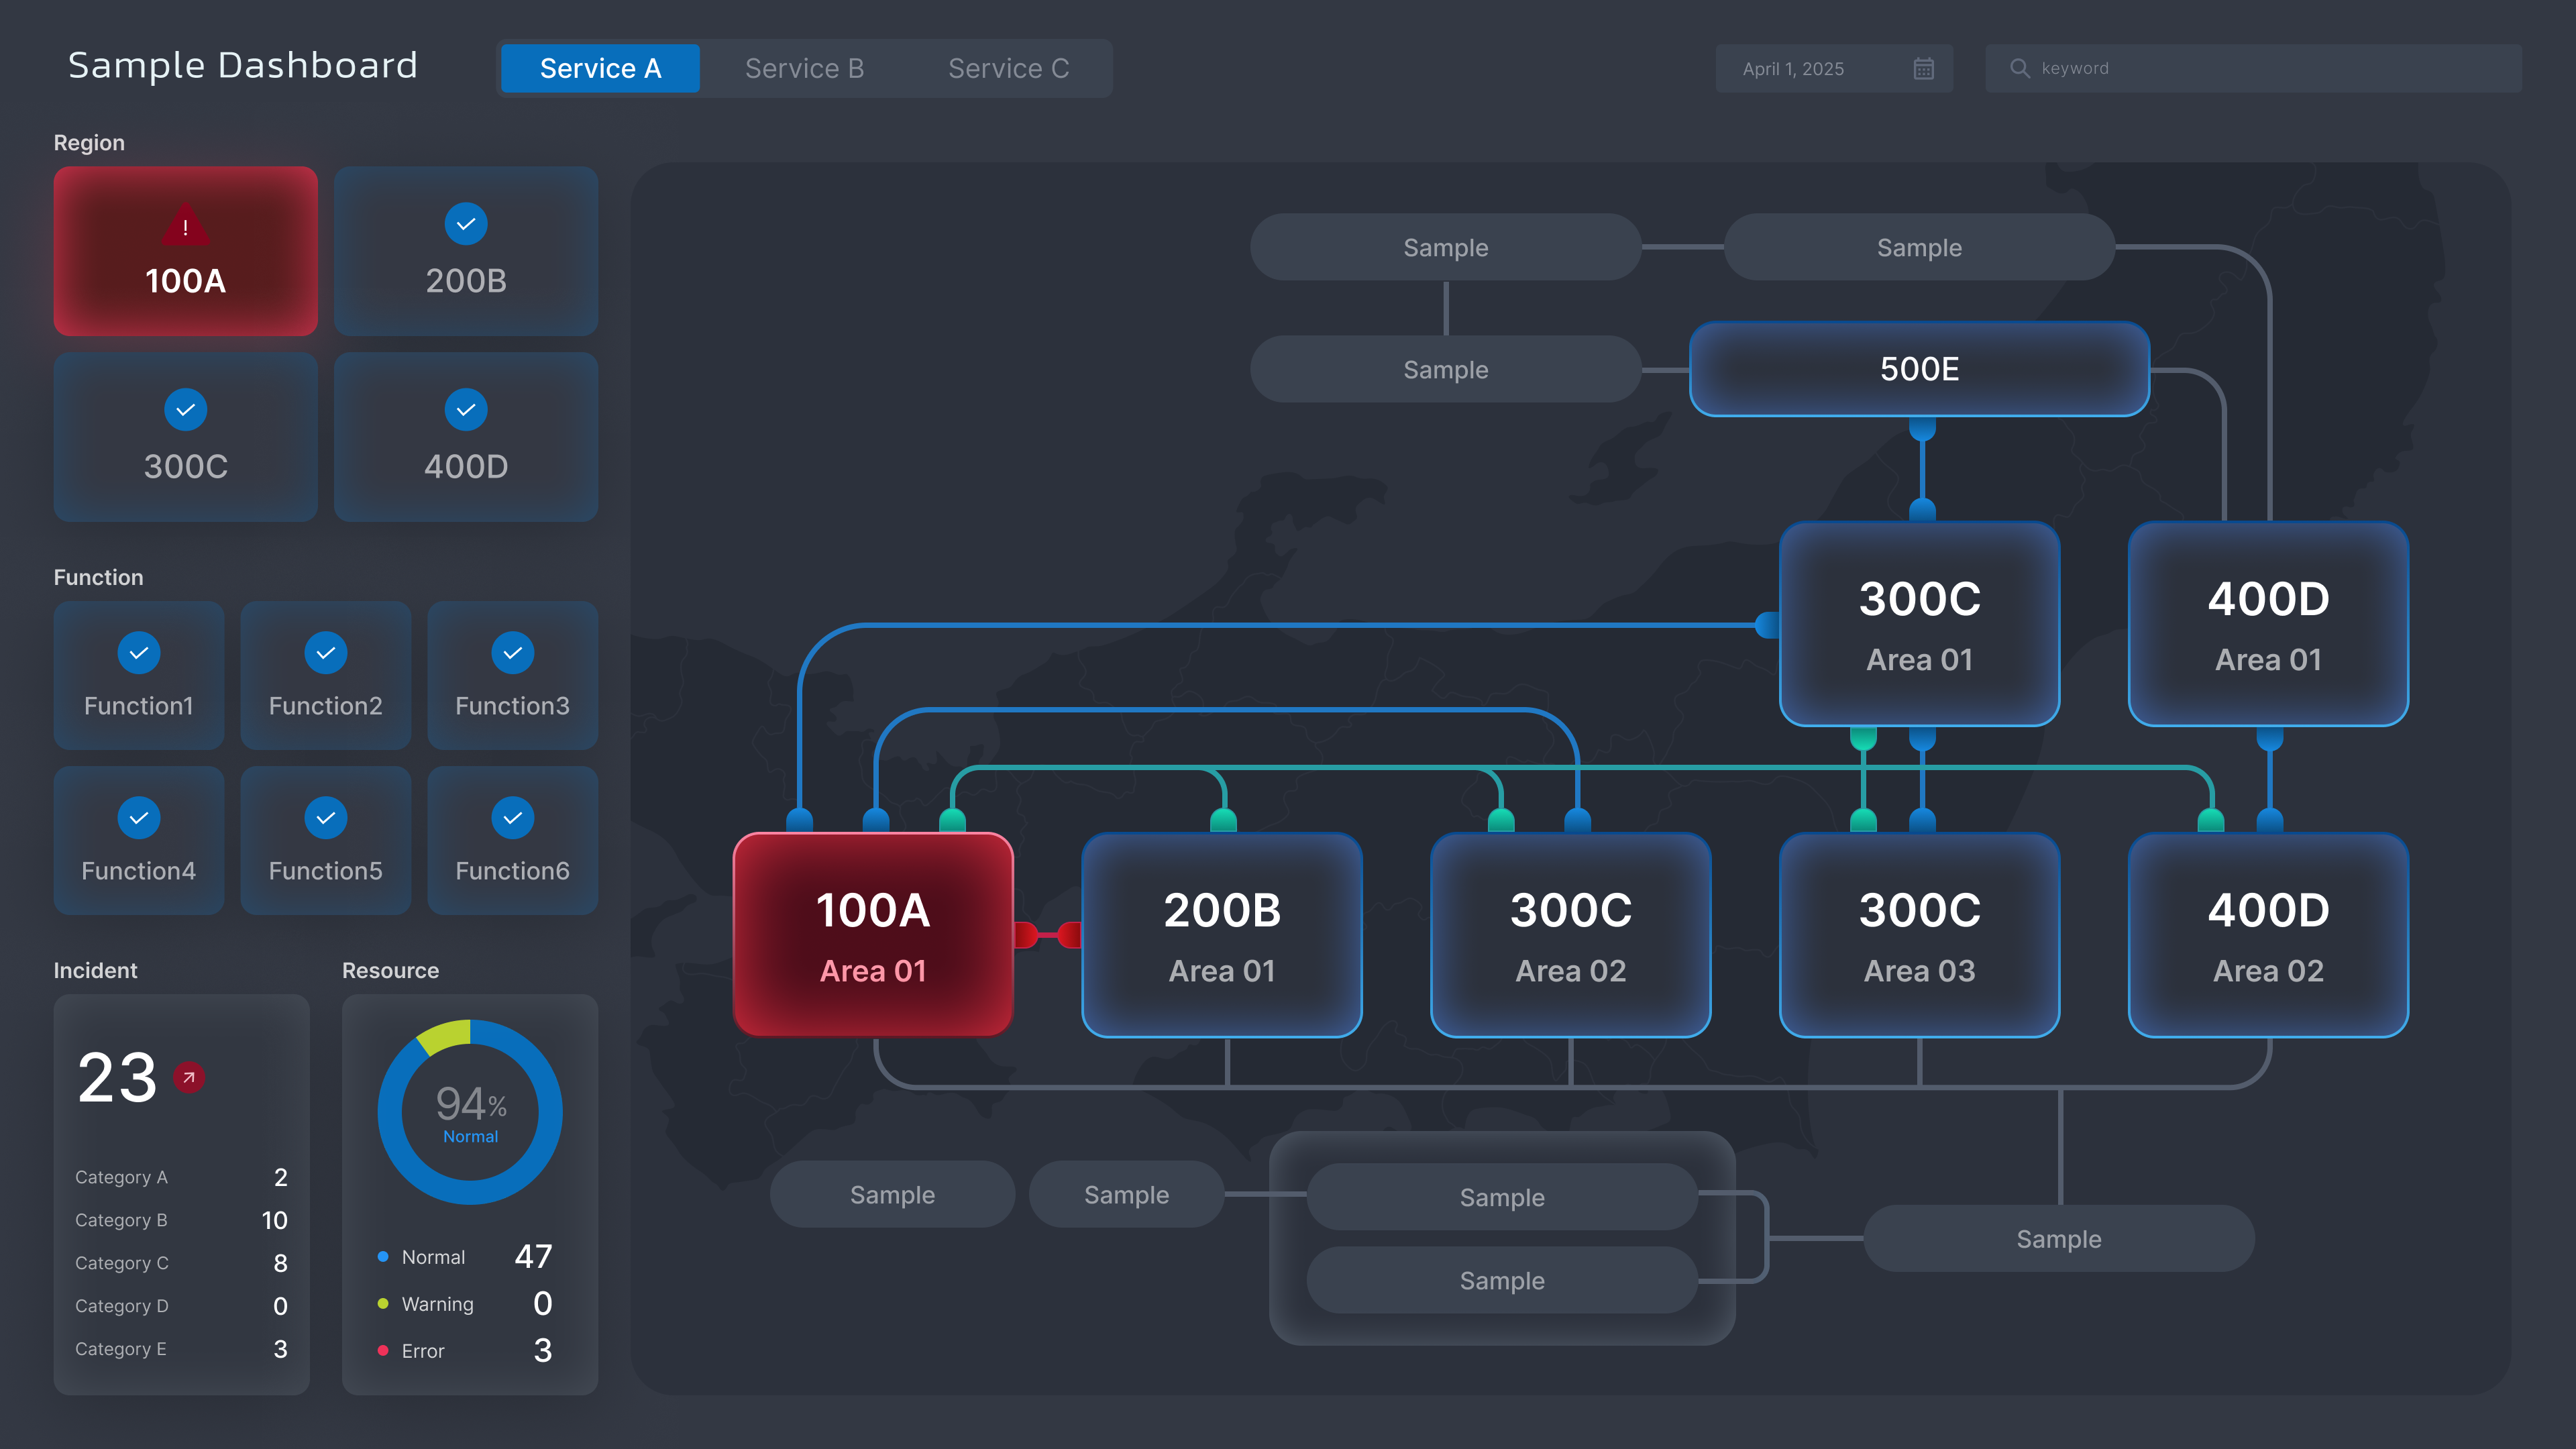This screenshot has height=1449, width=2576.
Task: Click the red warning triangle on 100A
Action: click(x=185, y=226)
